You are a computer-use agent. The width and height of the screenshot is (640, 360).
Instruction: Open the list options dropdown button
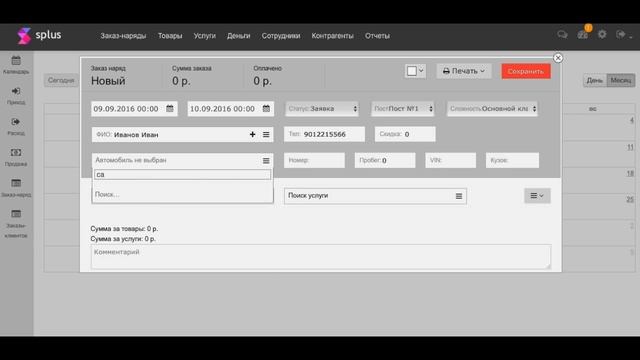click(x=537, y=196)
